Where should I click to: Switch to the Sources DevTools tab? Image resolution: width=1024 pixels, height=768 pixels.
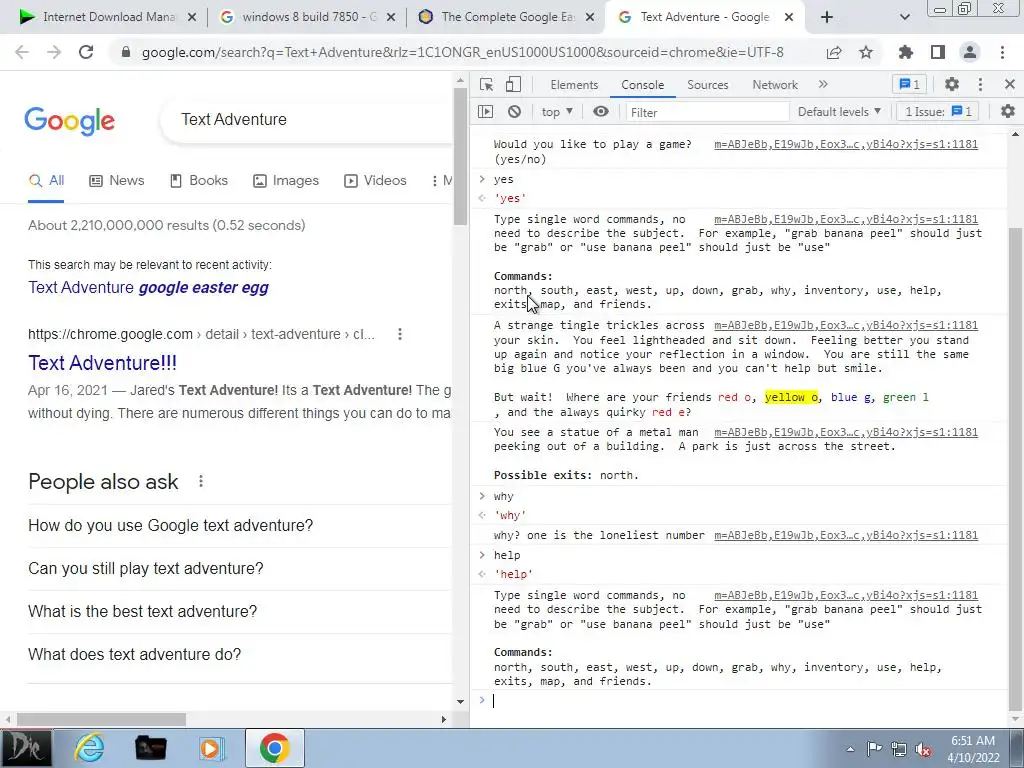coord(707,85)
